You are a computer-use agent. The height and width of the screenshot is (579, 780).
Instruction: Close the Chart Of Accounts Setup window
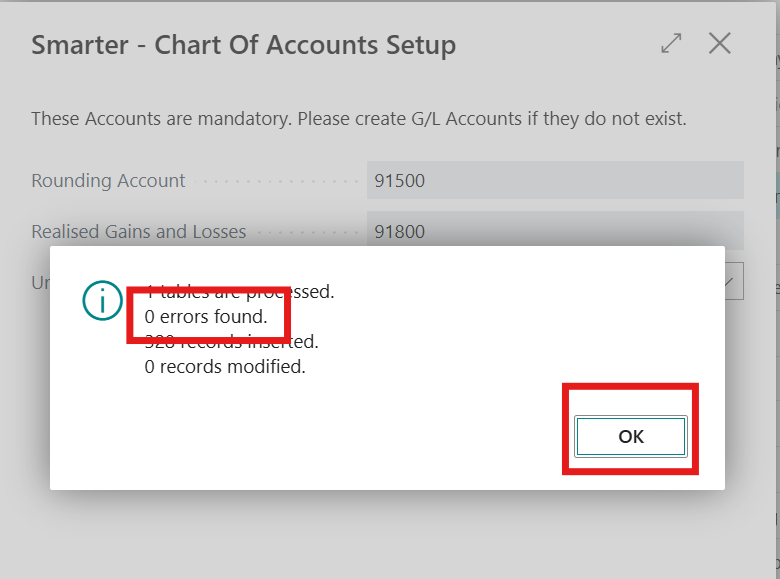719,43
